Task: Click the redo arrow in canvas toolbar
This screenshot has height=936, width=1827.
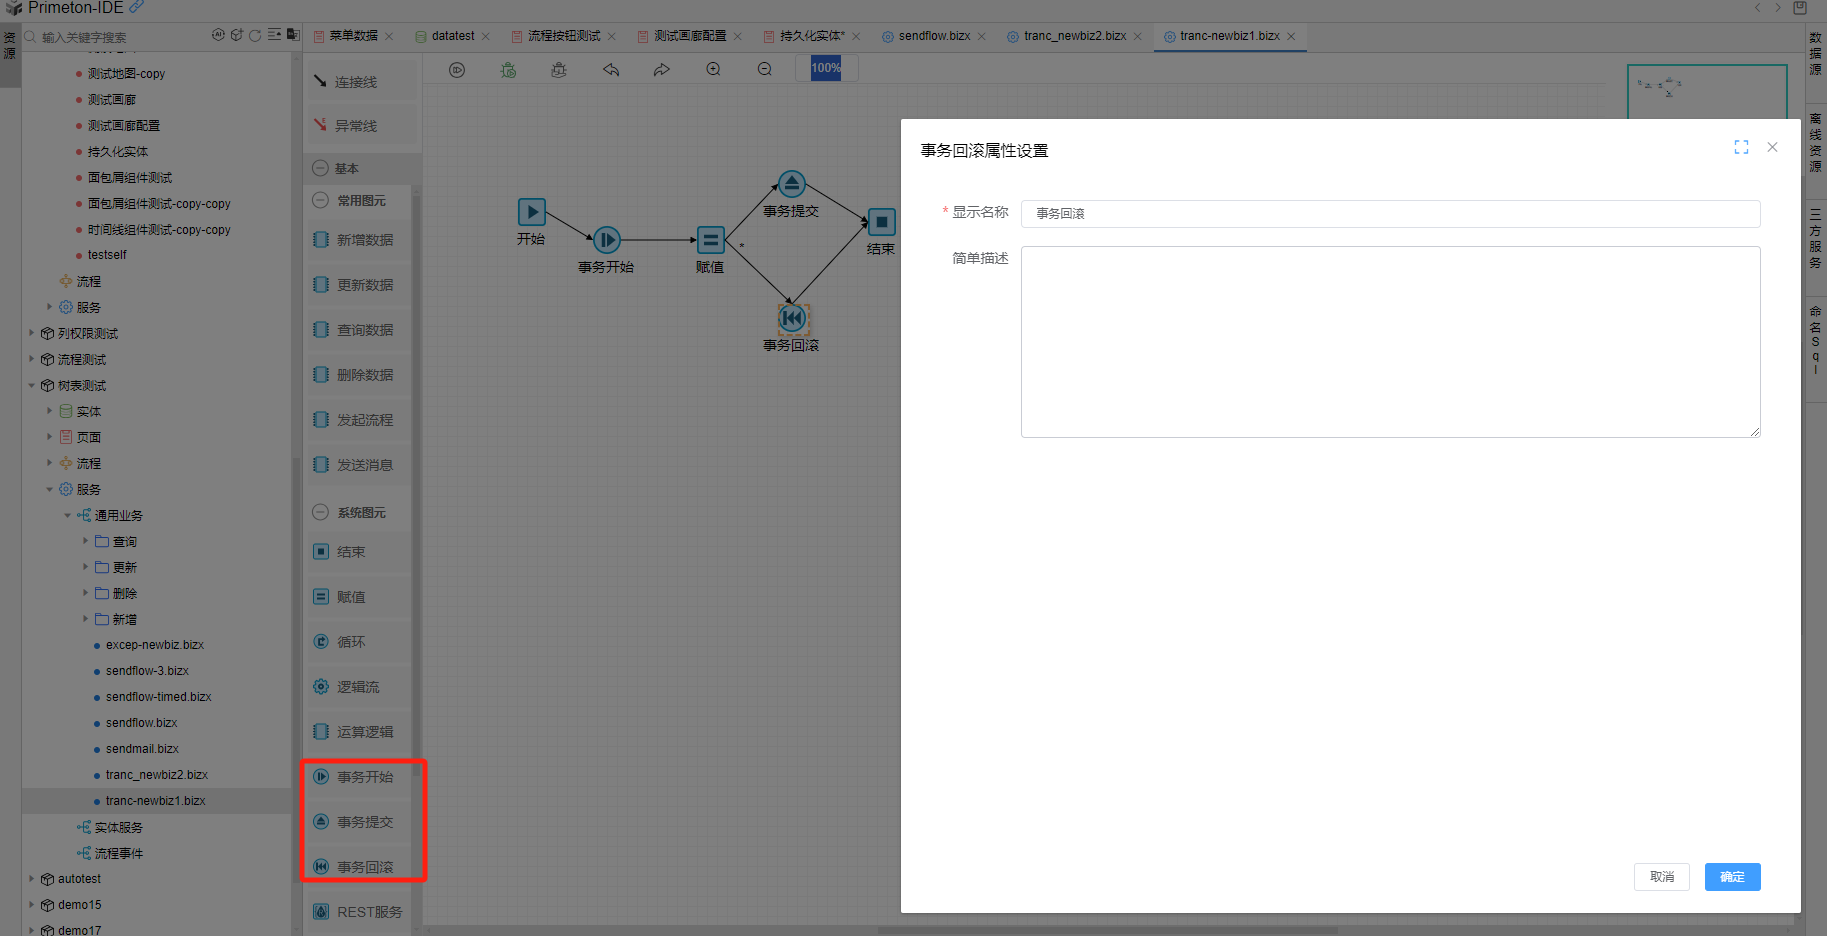Action: [662, 70]
